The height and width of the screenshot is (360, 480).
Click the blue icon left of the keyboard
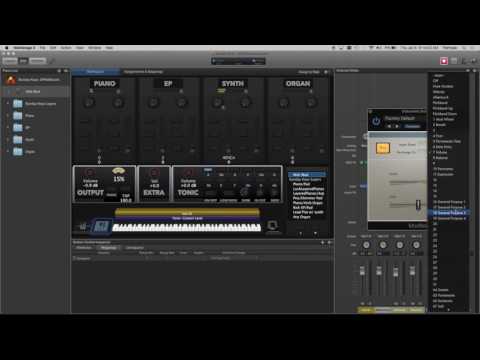pos(101,226)
